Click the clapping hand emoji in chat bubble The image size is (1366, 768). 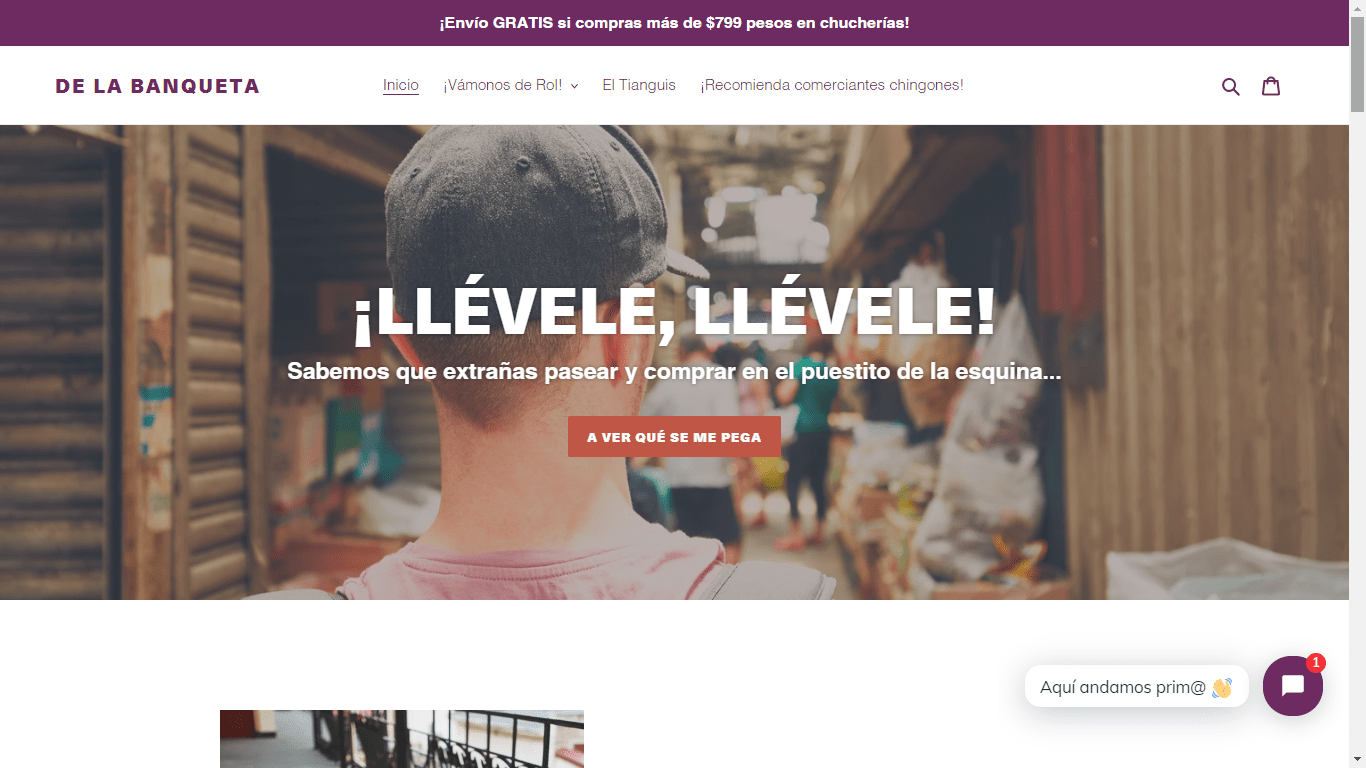[x=1222, y=687]
